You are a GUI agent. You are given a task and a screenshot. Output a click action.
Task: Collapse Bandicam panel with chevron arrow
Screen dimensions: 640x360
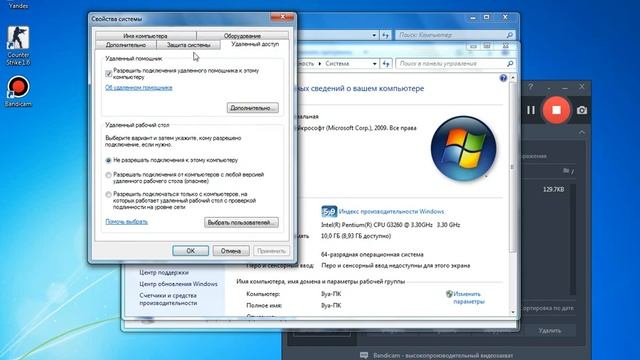[x=582, y=132]
